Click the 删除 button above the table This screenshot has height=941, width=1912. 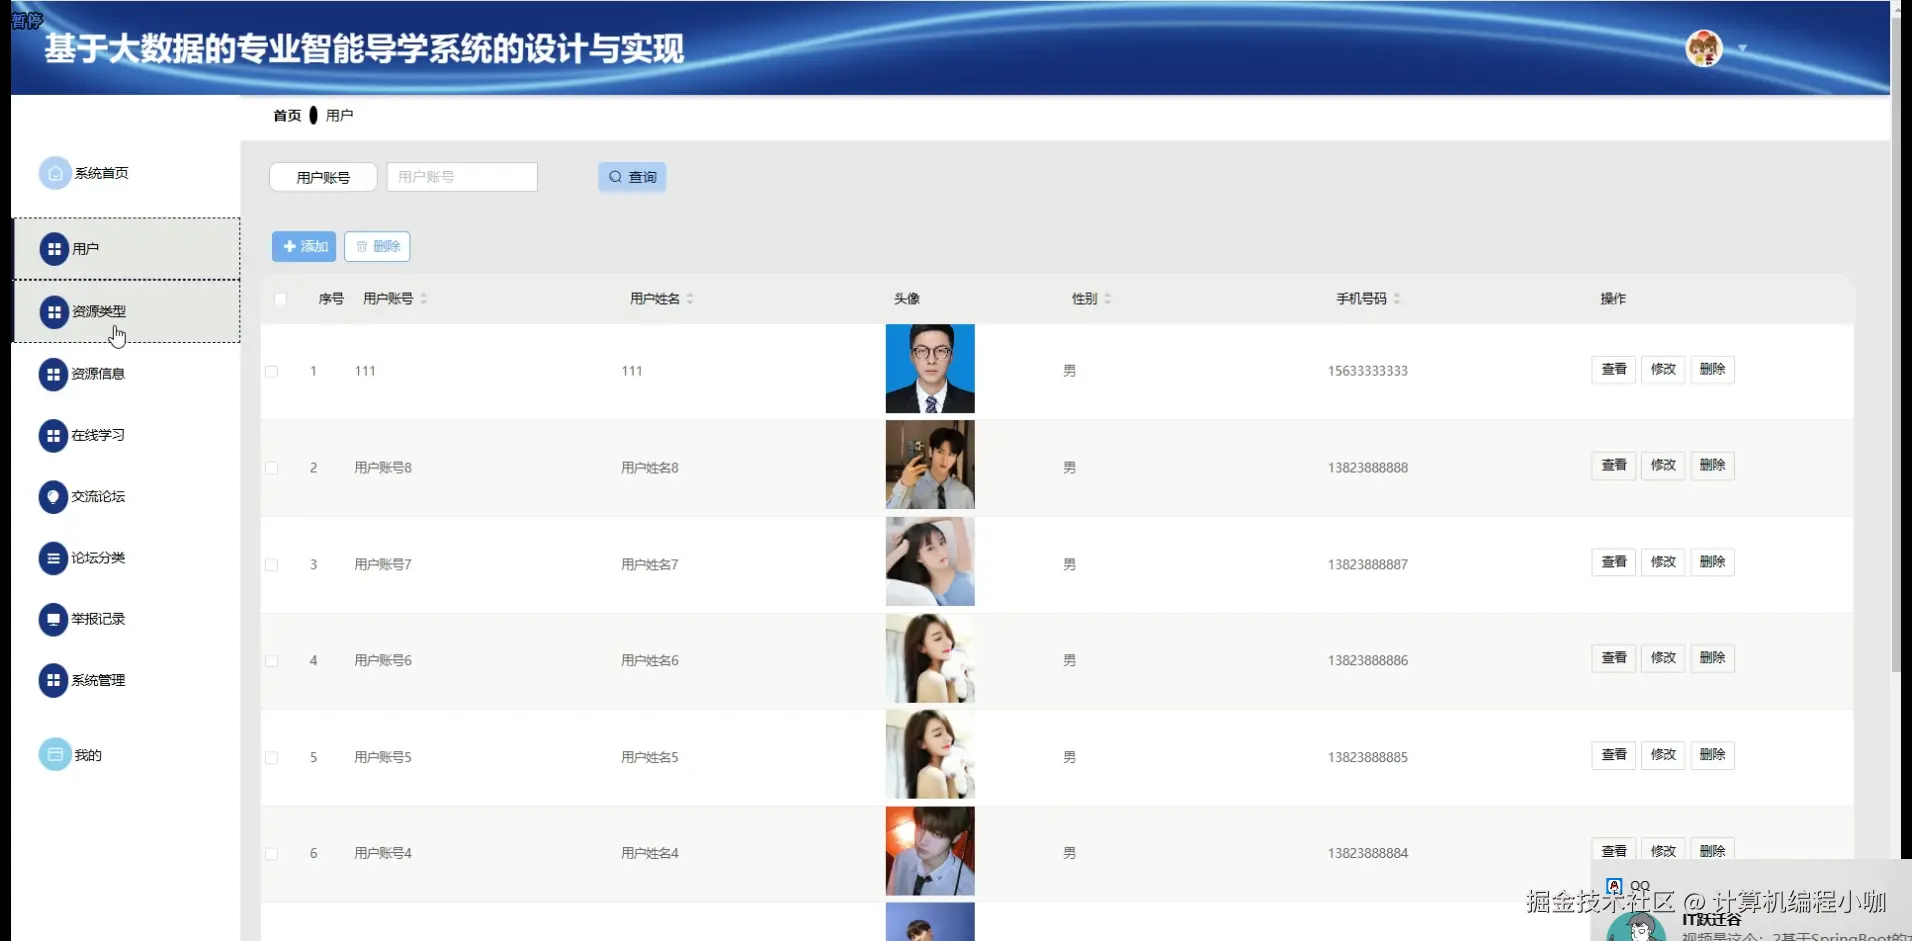[x=377, y=246]
